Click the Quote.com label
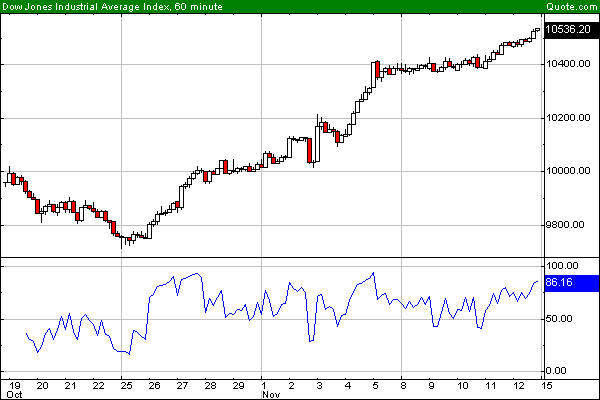 click(x=571, y=7)
